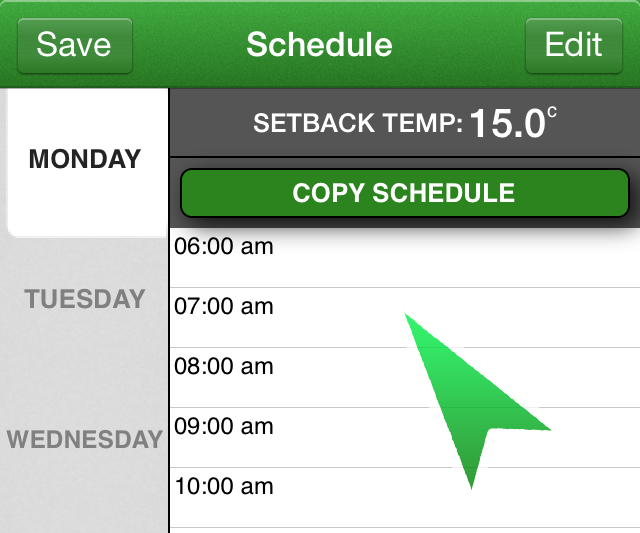
Task: Switch to the TUESDAY tab
Action: 85,299
